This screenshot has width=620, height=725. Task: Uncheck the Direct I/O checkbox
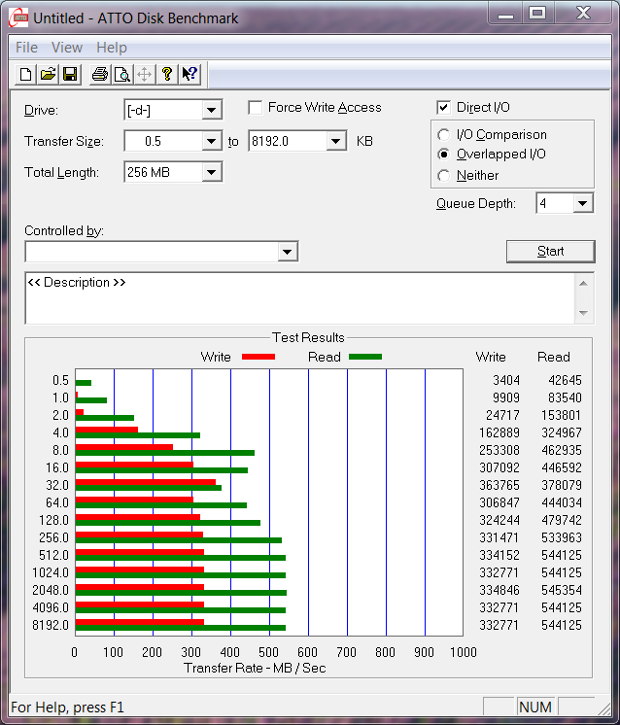tap(444, 108)
